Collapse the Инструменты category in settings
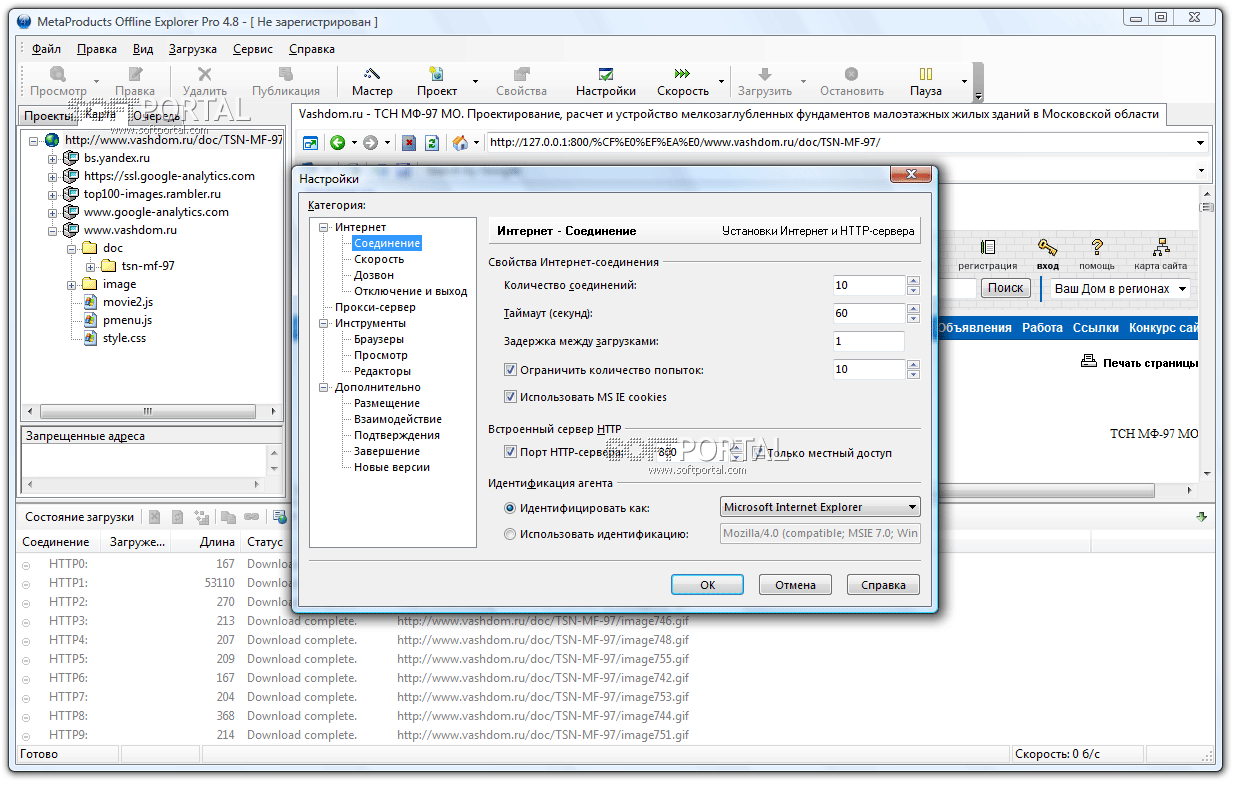 pyautogui.click(x=324, y=323)
